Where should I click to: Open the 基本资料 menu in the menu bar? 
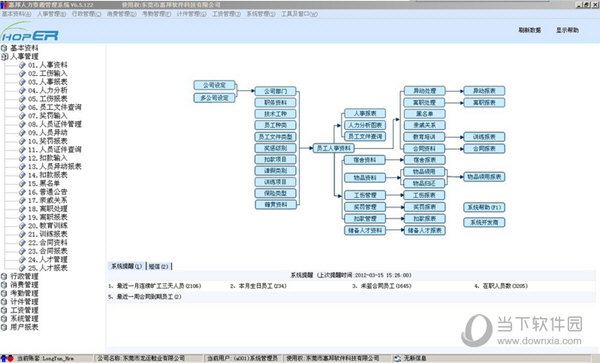click(16, 14)
